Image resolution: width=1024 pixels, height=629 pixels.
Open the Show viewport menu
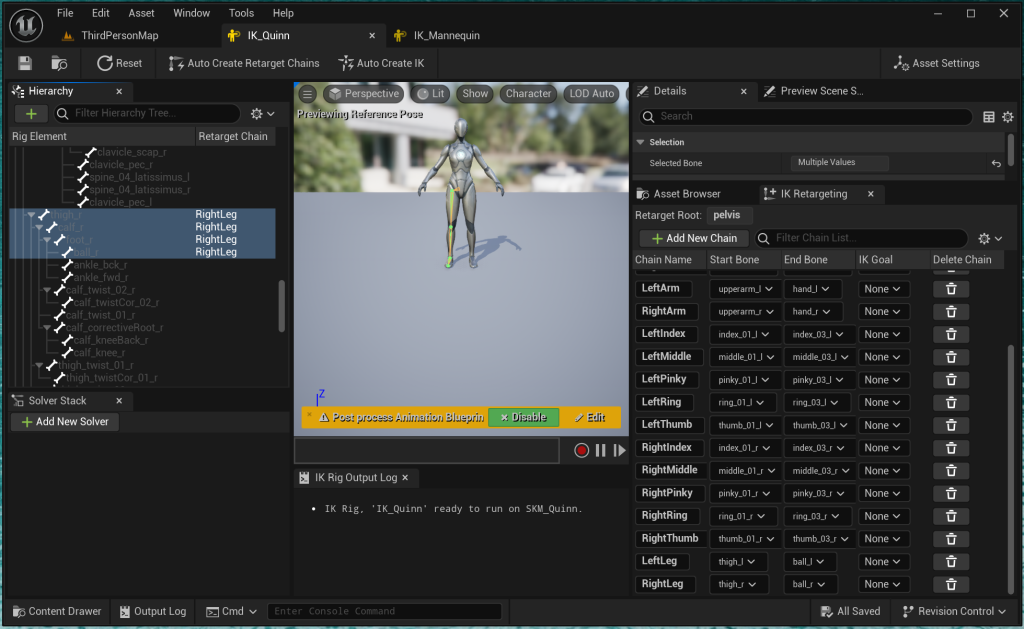coord(475,94)
